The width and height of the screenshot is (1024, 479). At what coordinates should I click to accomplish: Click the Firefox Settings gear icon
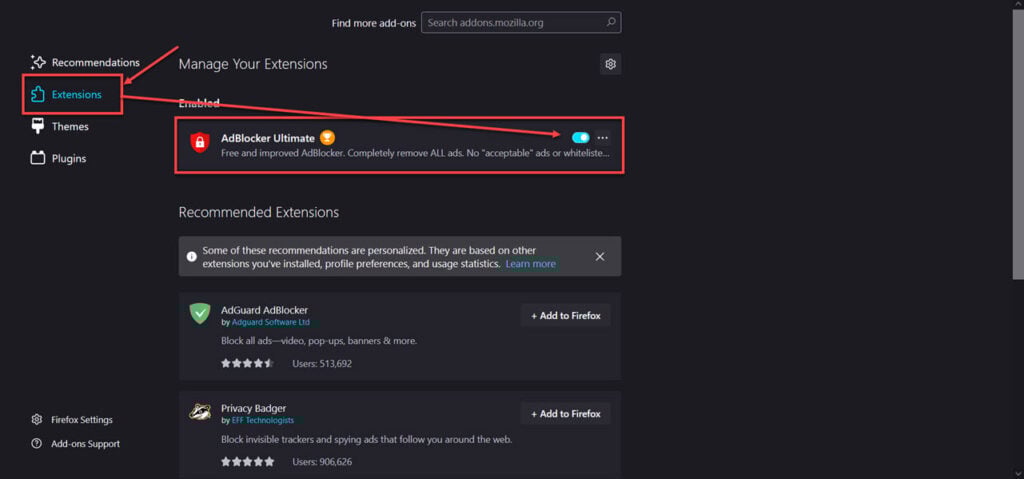point(37,420)
